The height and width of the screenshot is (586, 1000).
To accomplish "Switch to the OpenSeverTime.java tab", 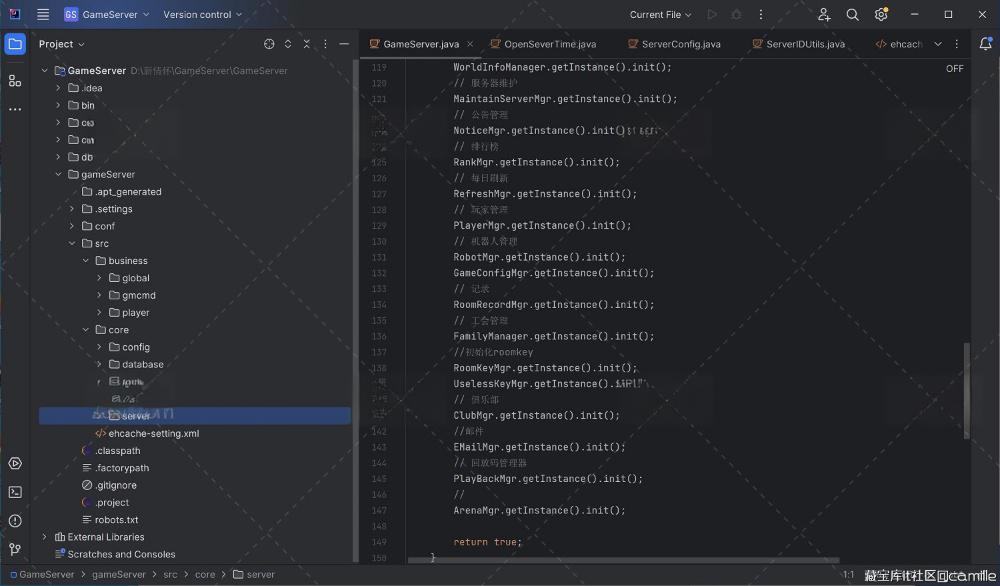I will tap(549, 44).
